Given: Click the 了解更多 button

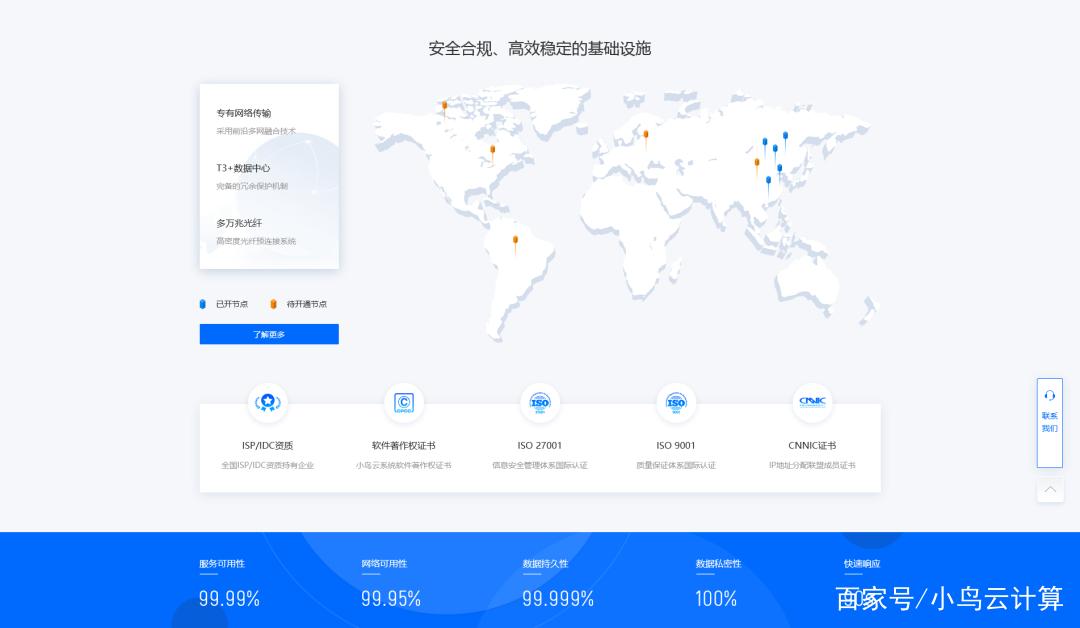Looking at the screenshot, I should coord(269,334).
